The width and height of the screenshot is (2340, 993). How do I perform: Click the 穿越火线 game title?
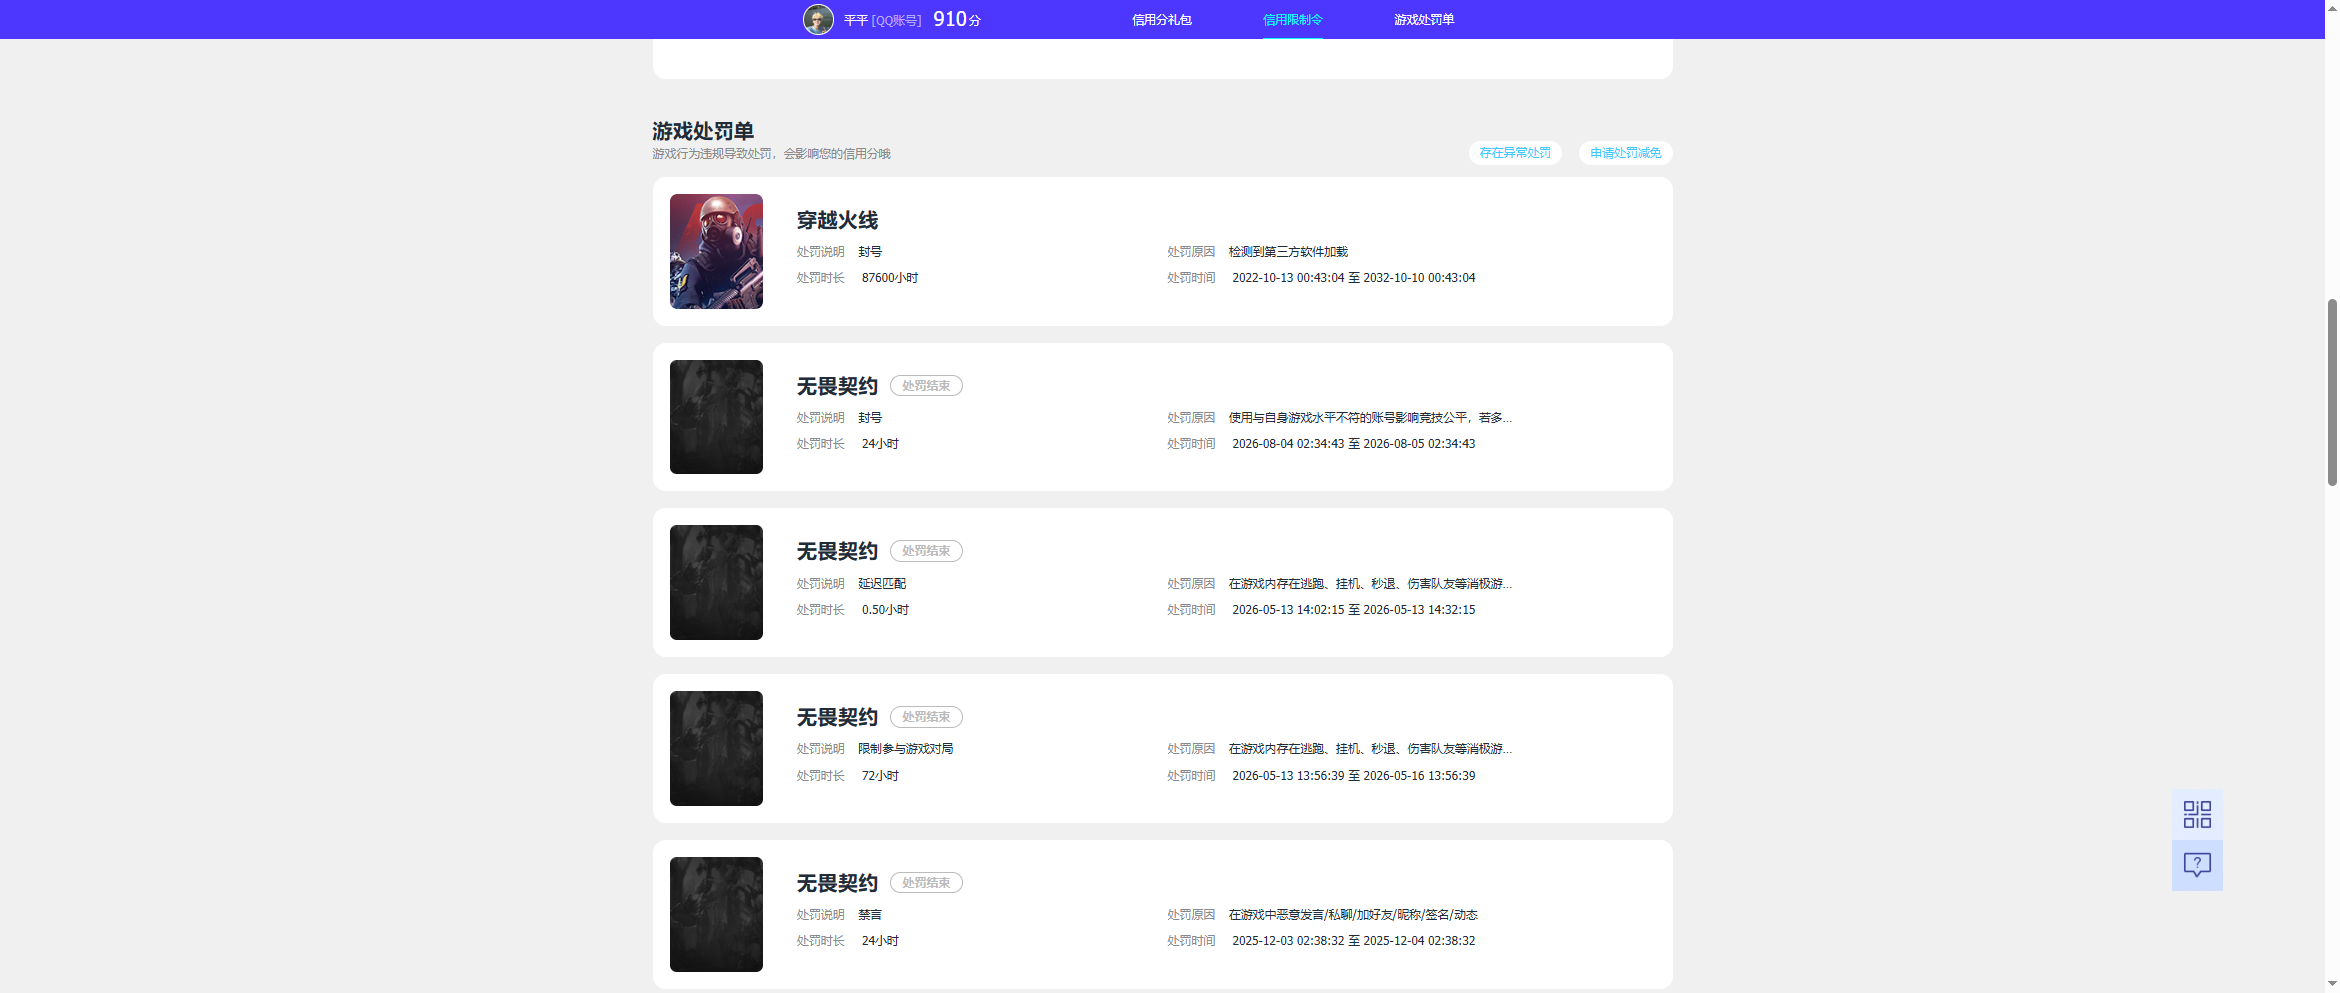click(837, 220)
